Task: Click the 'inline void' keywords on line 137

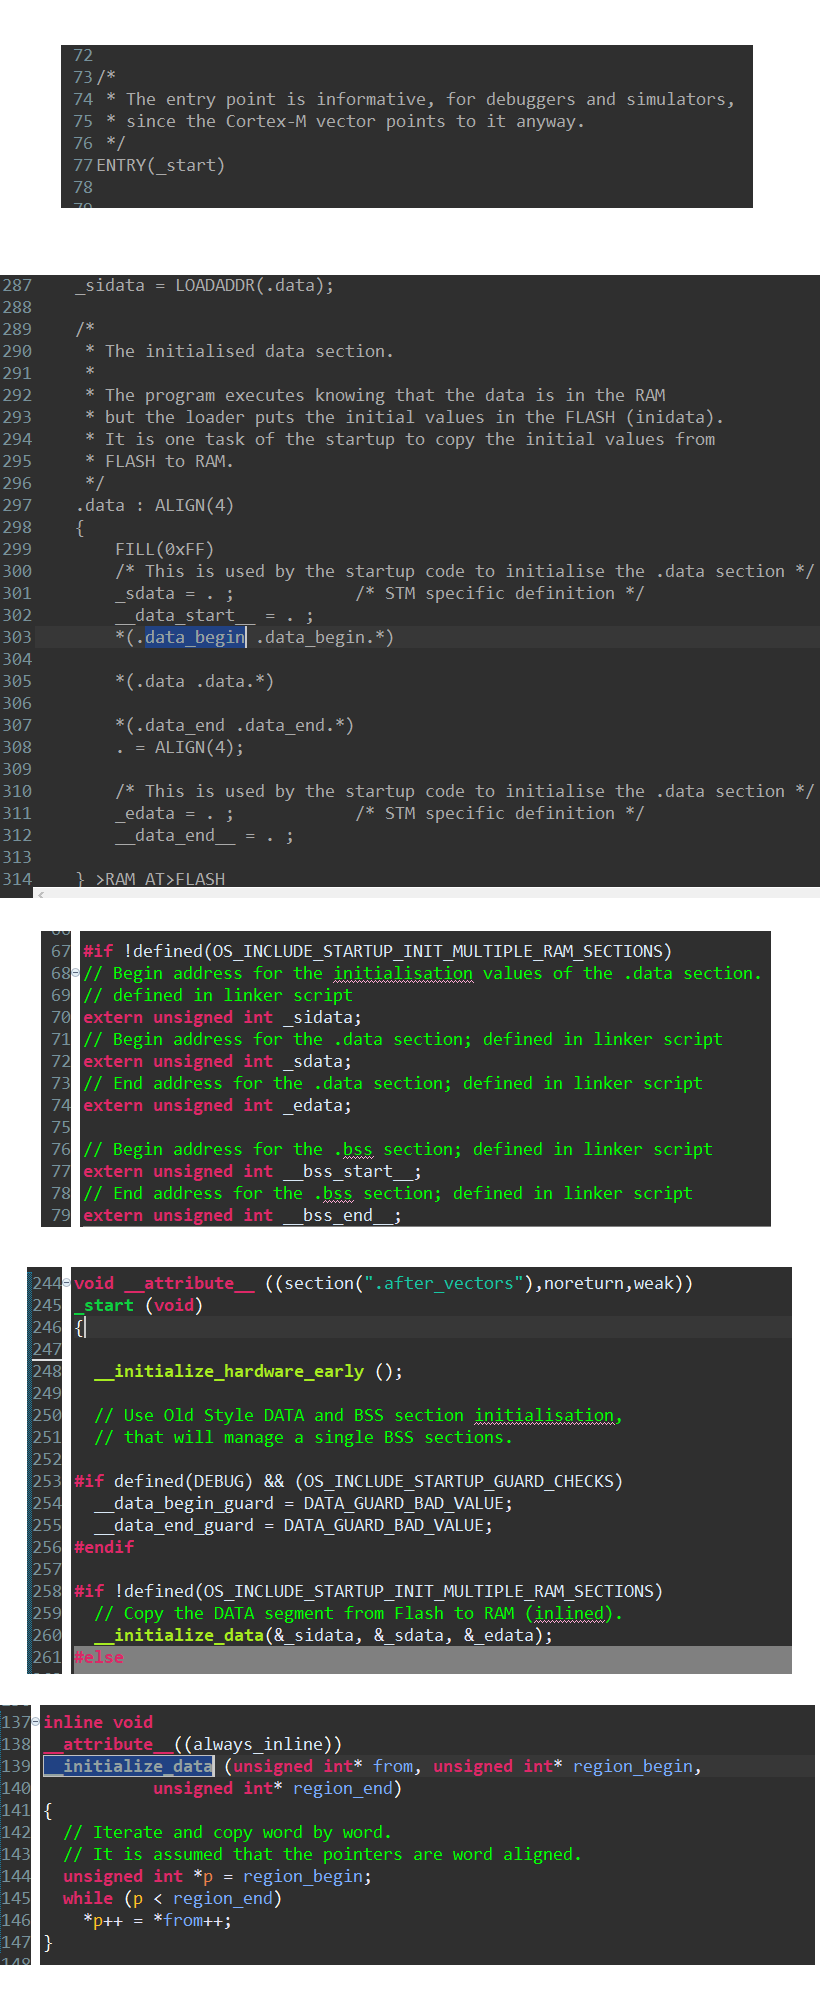Action: coord(98,1722)
